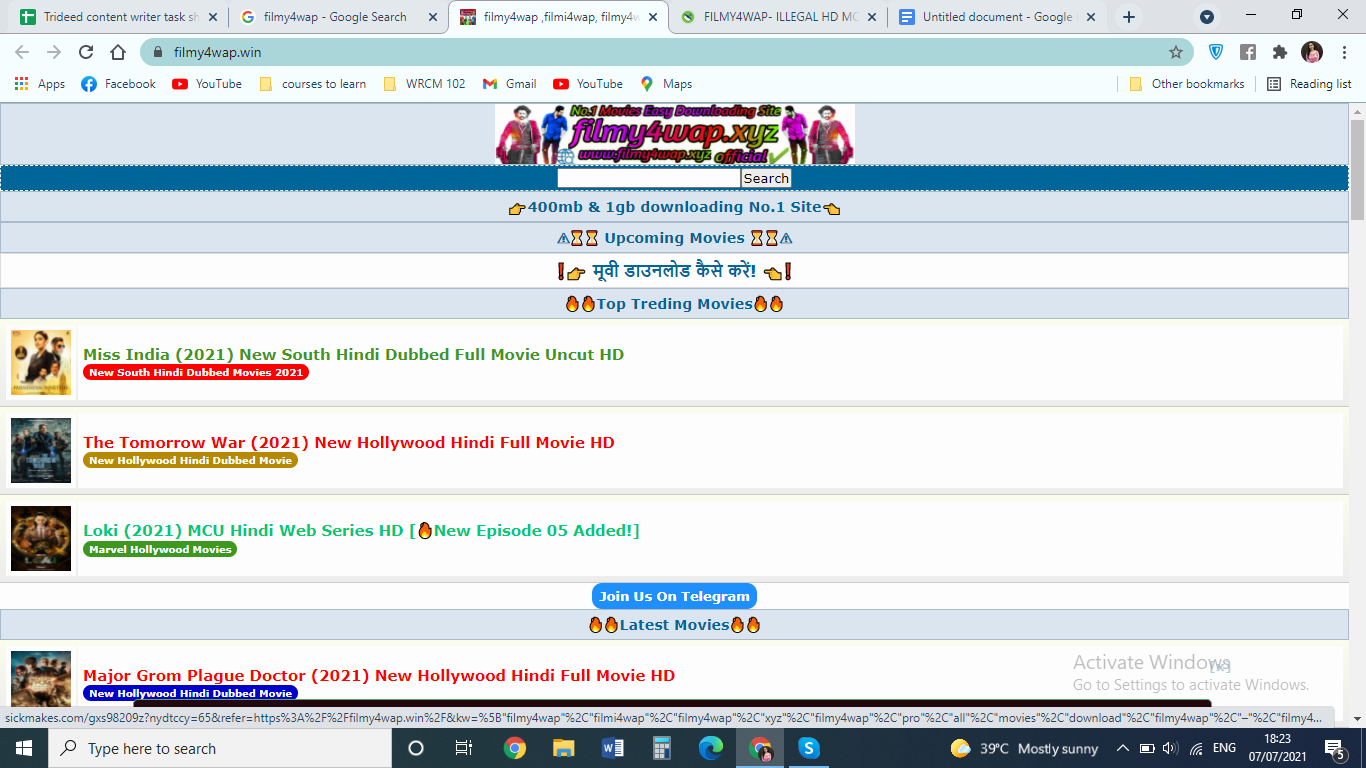Image resolution: width=1366 pixels, height=768 pixels.
Task: Open the 400mb & 1gb downloading link
Action: click(675, 207)
